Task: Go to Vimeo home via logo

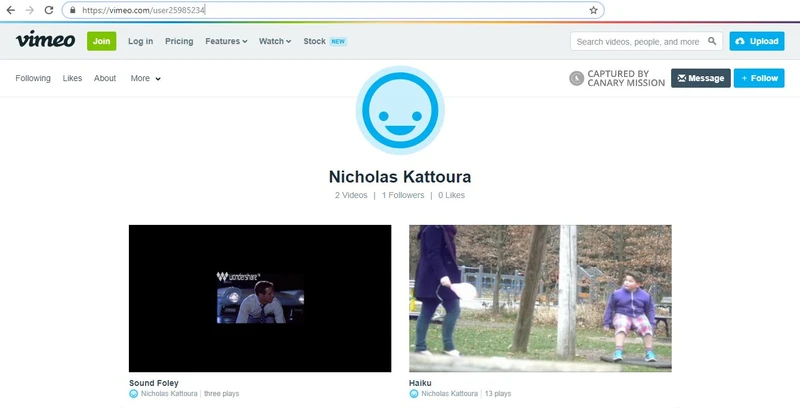Action: coord(45,40)
